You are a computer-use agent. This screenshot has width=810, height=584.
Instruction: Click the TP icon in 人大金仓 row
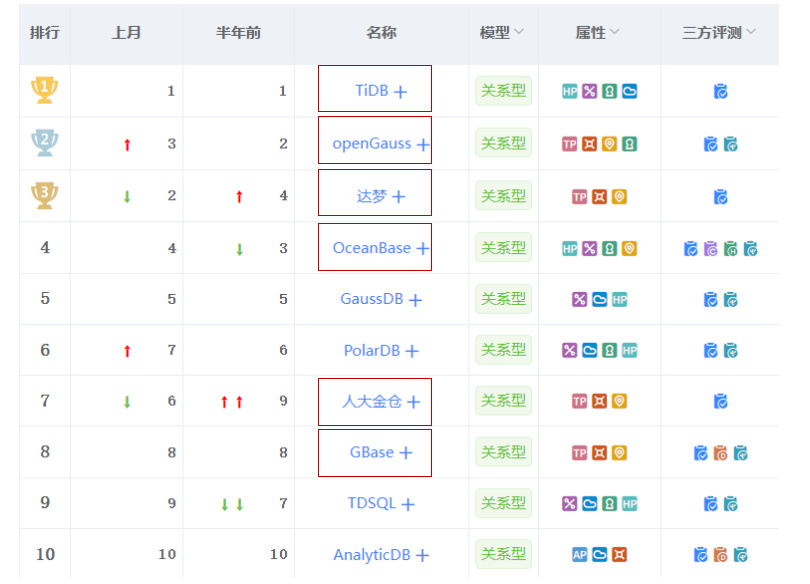coord(580,401)
